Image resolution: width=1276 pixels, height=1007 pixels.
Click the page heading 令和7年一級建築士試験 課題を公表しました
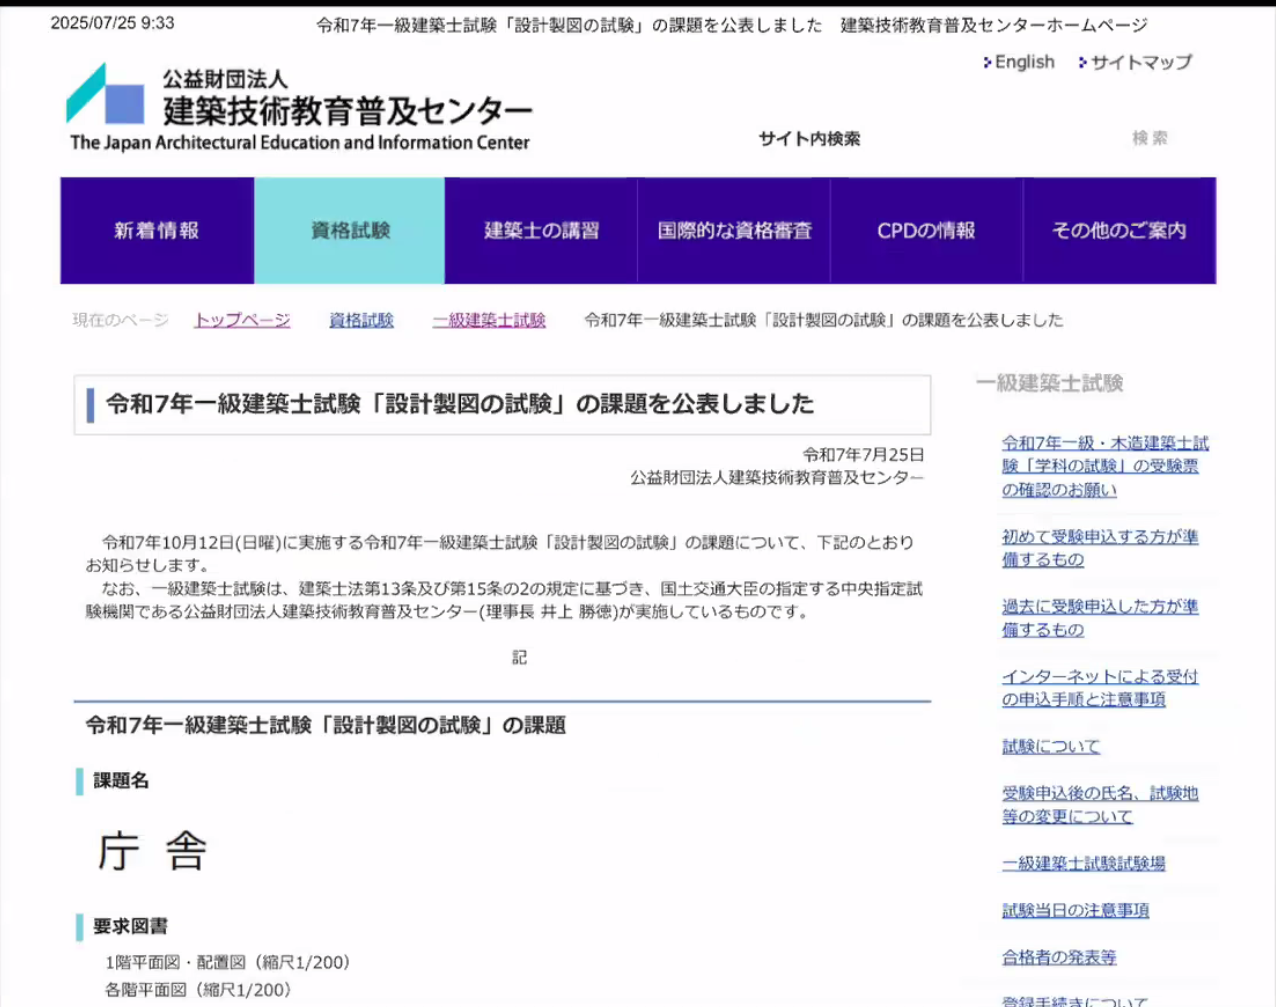click(460, 404)
